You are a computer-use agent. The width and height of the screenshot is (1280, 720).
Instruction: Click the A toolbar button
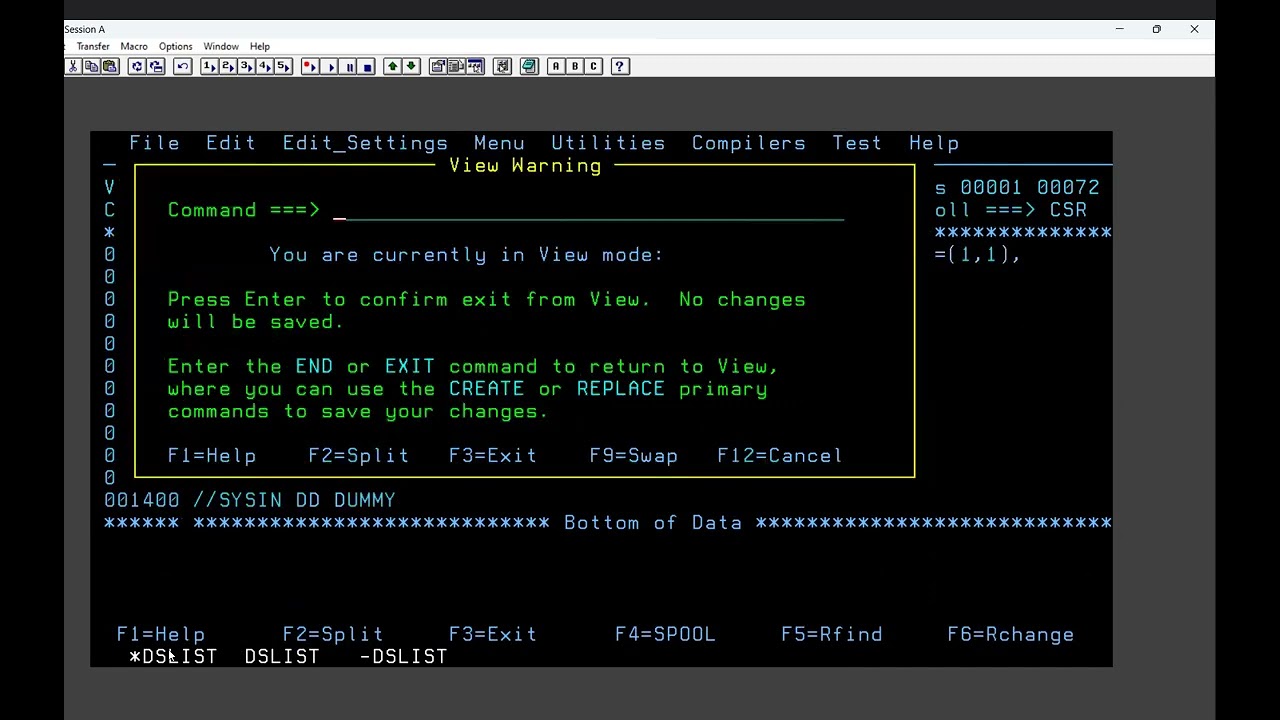point(556,66)
